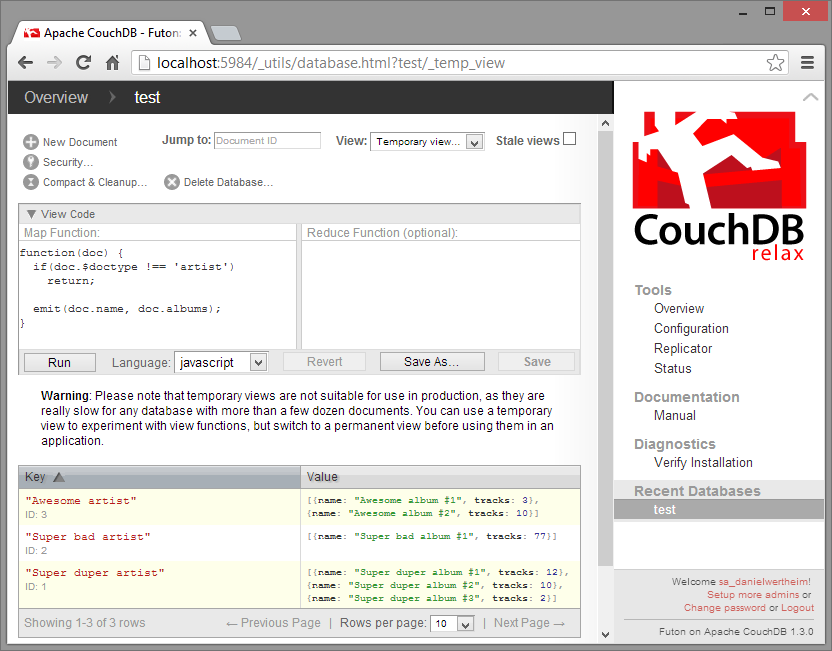Go back with browser back arrow
Screen dimensions: 832x651
(x=25, y=63)
